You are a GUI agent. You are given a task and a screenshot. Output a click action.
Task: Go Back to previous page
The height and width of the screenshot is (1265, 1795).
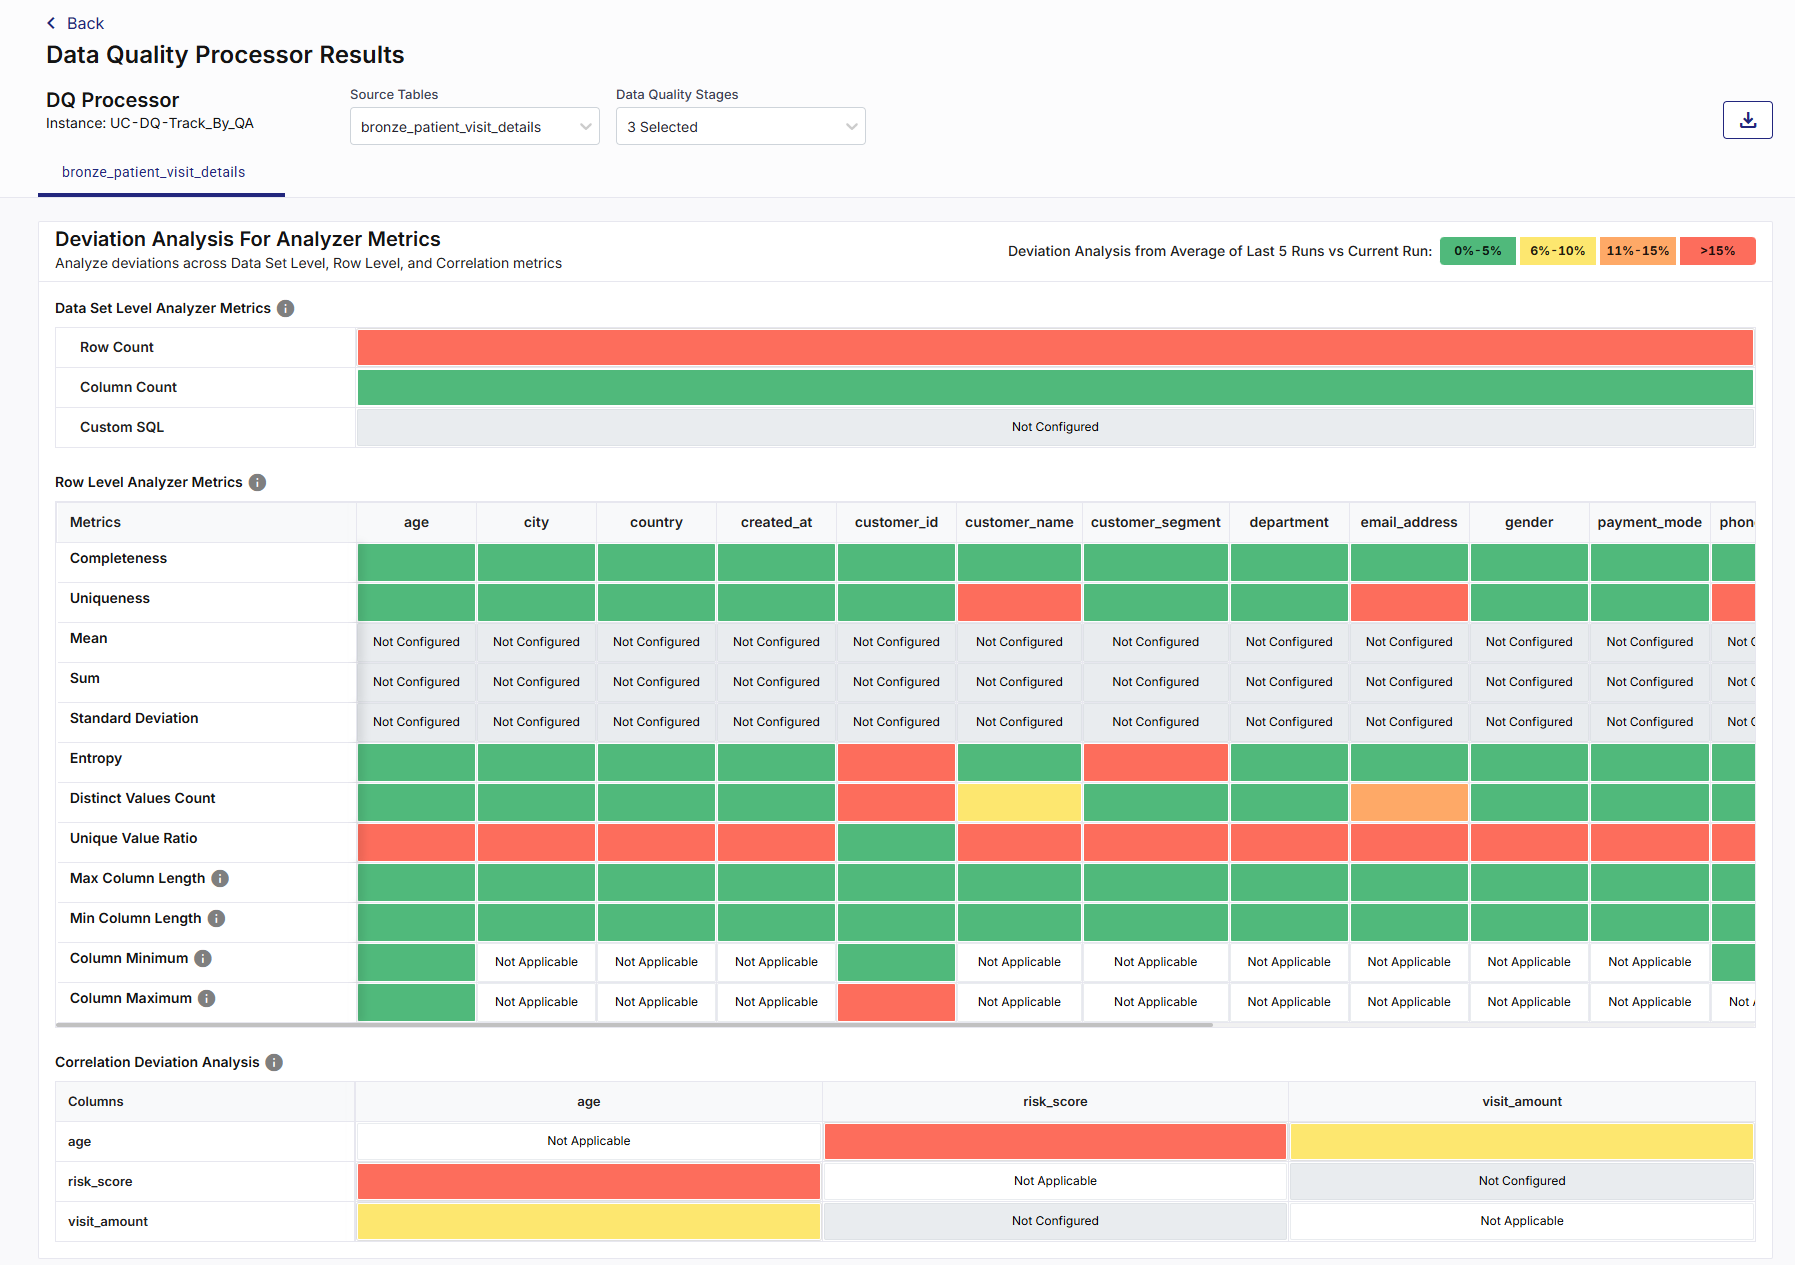(75, 23)
